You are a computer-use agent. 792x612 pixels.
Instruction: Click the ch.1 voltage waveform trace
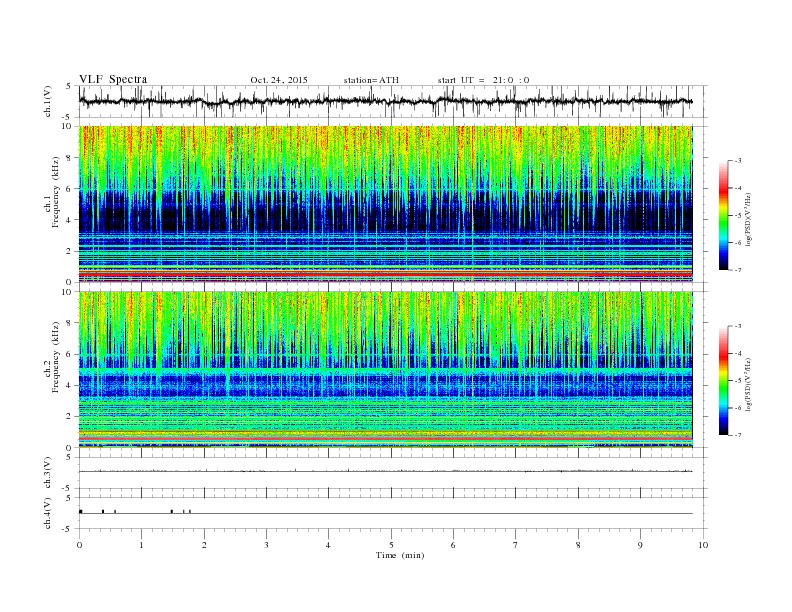pyautogui.click(x=385, y=101)
